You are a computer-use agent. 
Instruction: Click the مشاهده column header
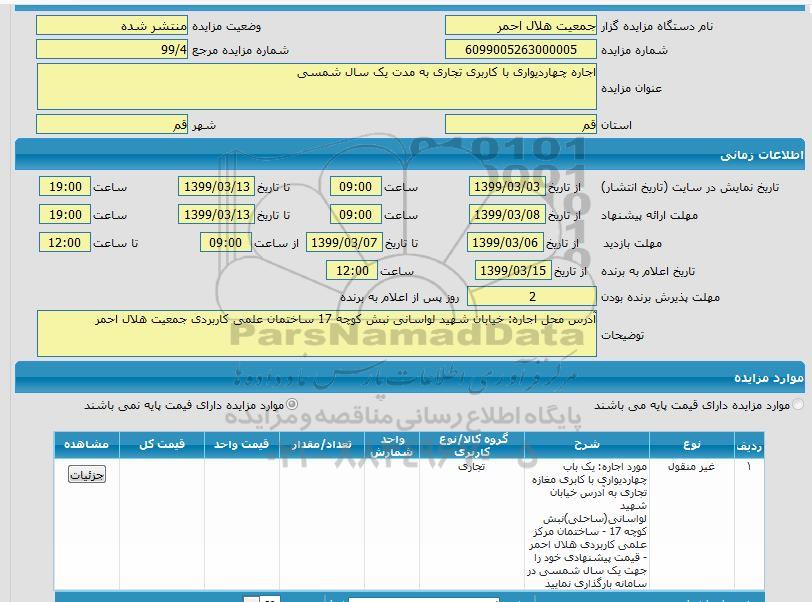pos(86,445)
